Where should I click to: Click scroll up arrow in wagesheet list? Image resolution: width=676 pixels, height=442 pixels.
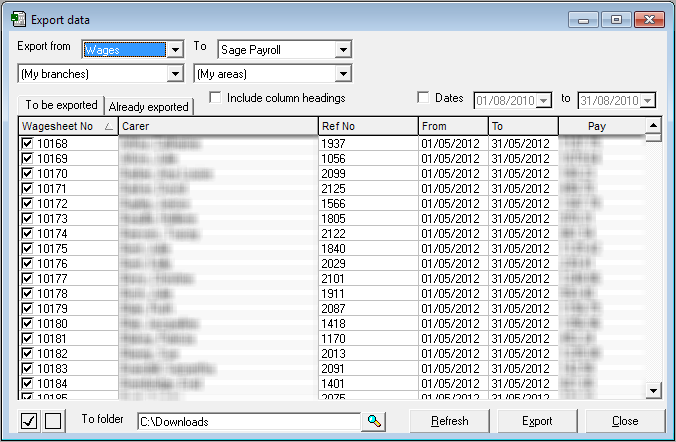tap(653, 125)
